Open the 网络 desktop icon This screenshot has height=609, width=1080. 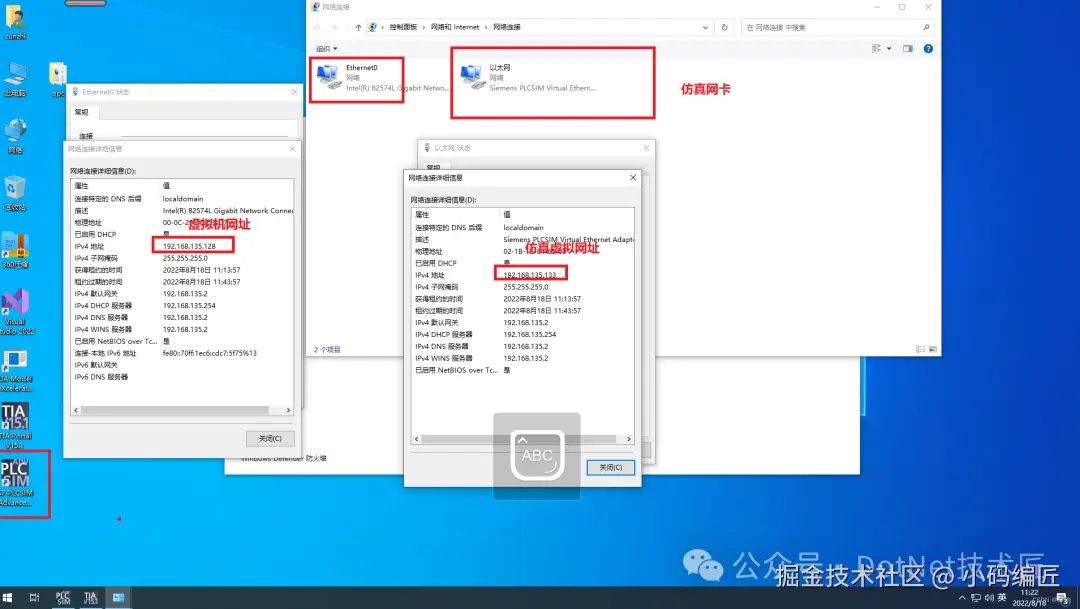click(x=15, y=135)
